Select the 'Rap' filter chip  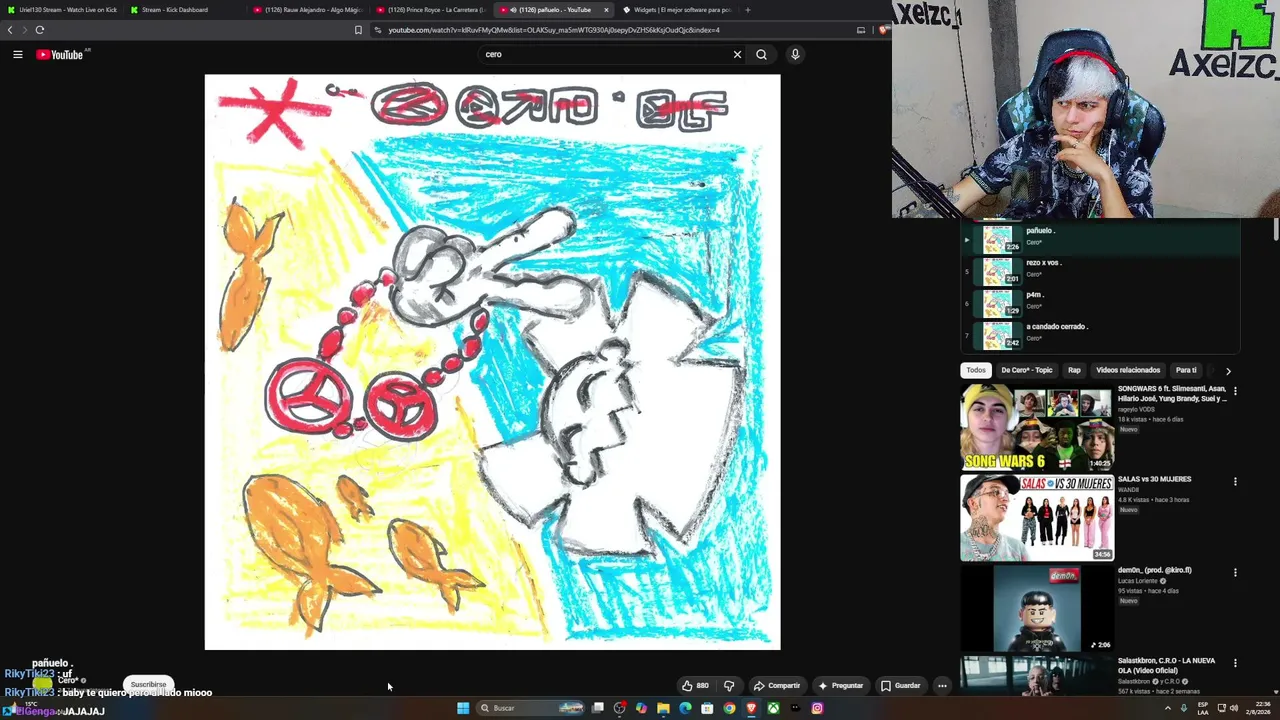point(1074,370)
